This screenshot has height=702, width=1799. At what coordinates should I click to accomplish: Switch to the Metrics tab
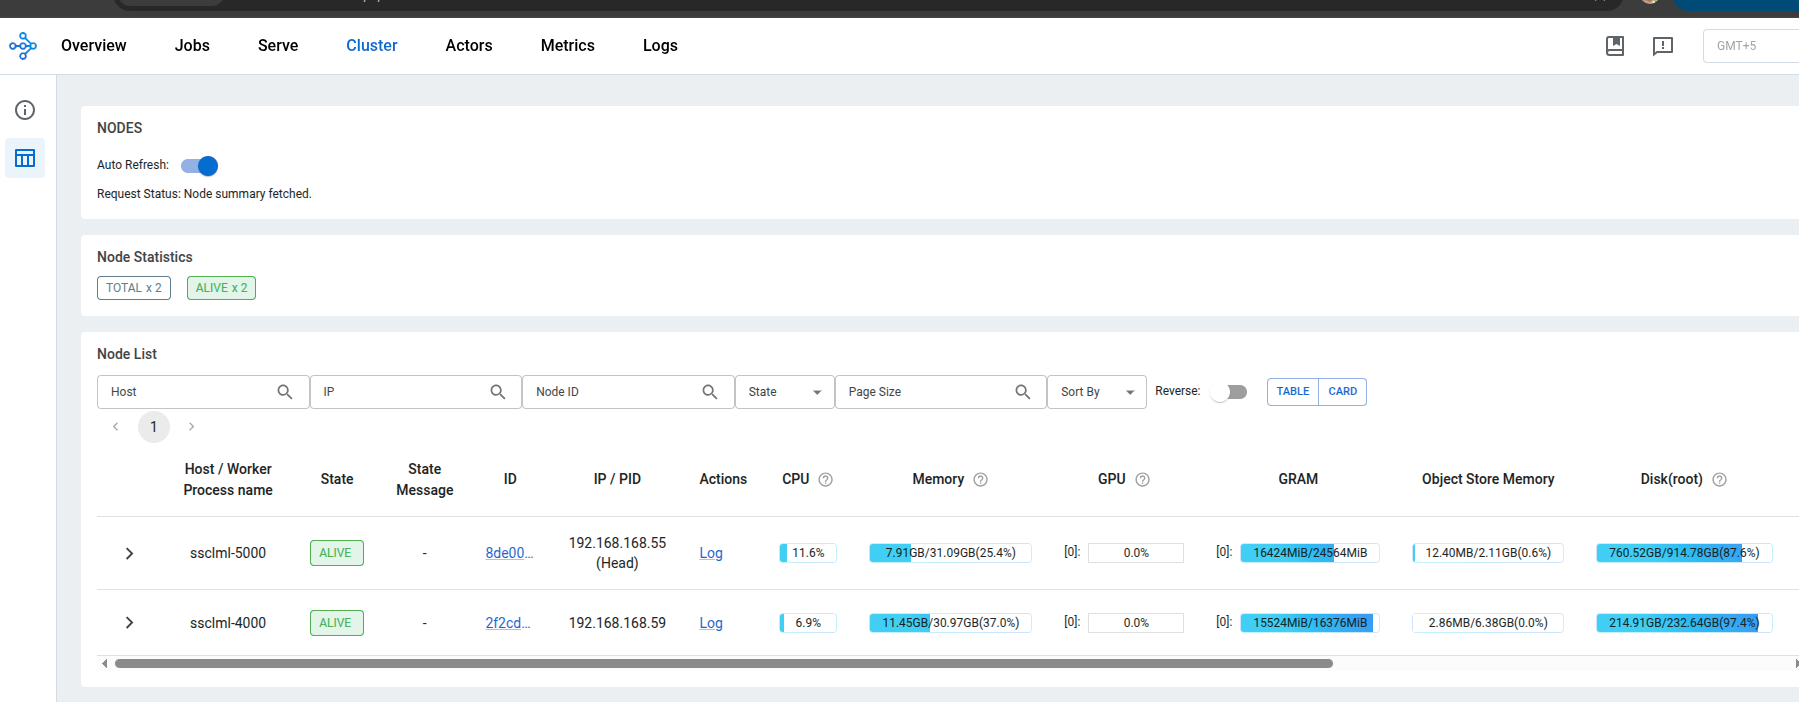click(x=567, y=46)
